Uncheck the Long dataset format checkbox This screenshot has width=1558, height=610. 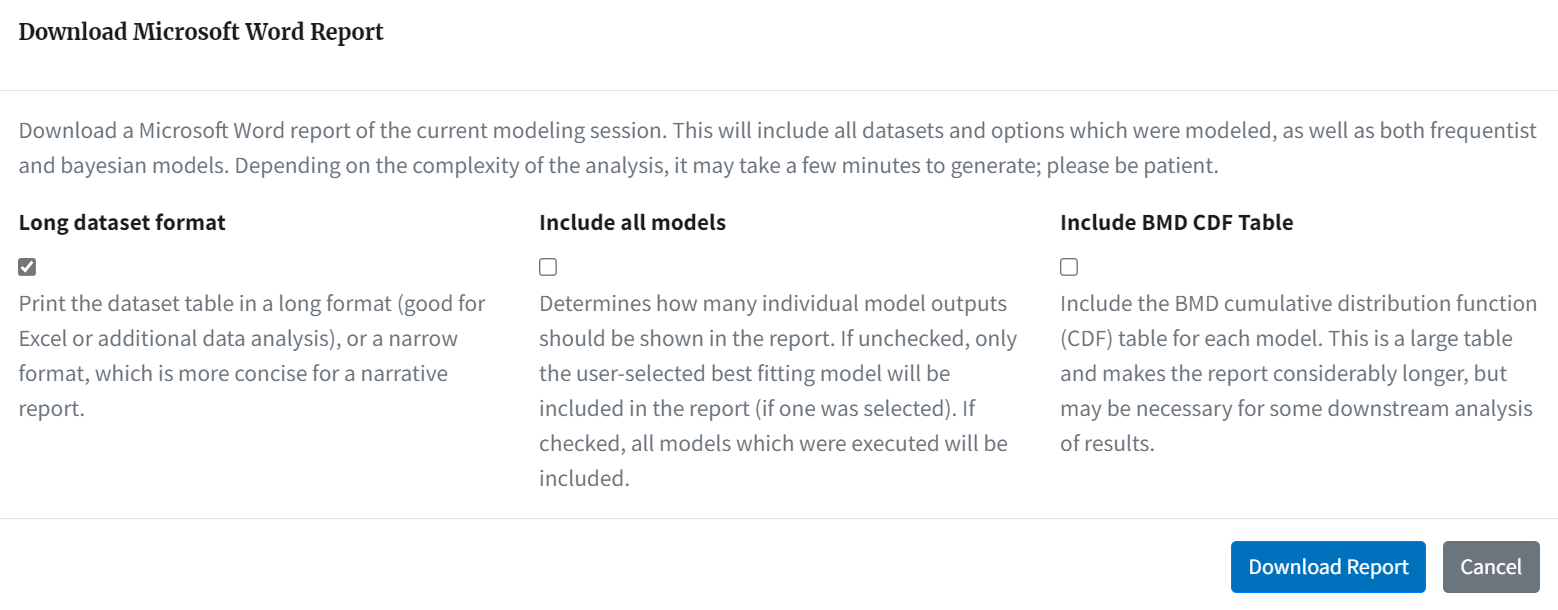(27, 267)
